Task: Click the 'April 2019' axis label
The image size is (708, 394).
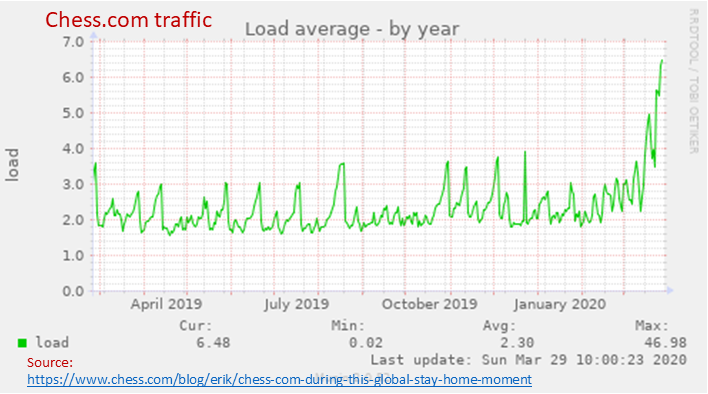Action: [x=166, y=304]
